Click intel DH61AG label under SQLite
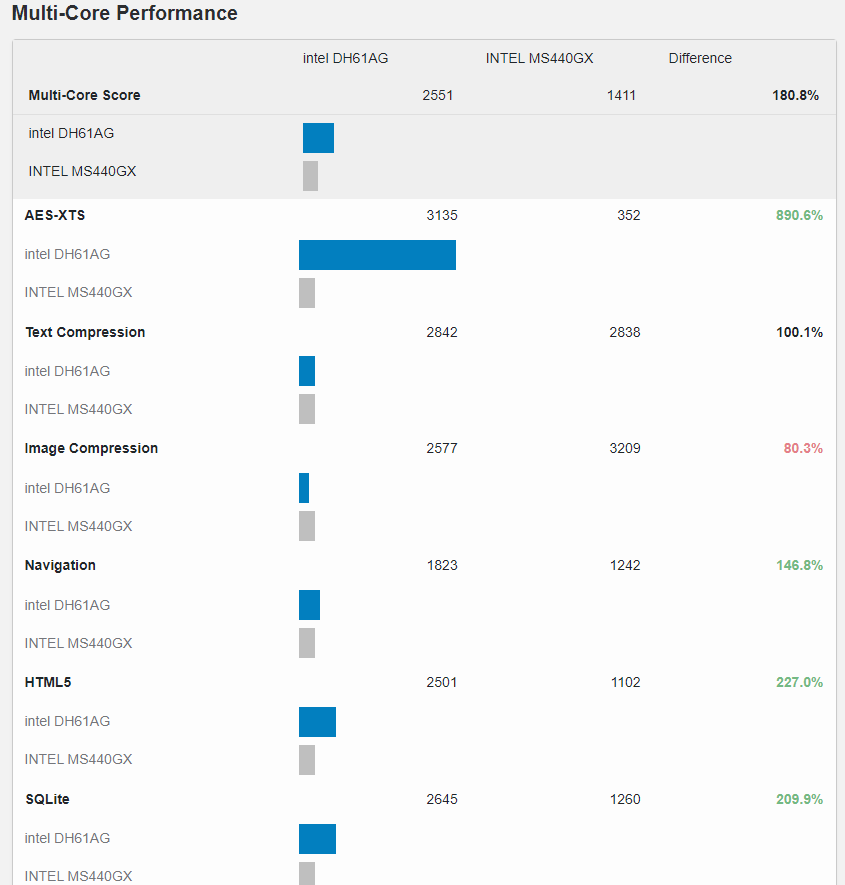 [67, 838]
